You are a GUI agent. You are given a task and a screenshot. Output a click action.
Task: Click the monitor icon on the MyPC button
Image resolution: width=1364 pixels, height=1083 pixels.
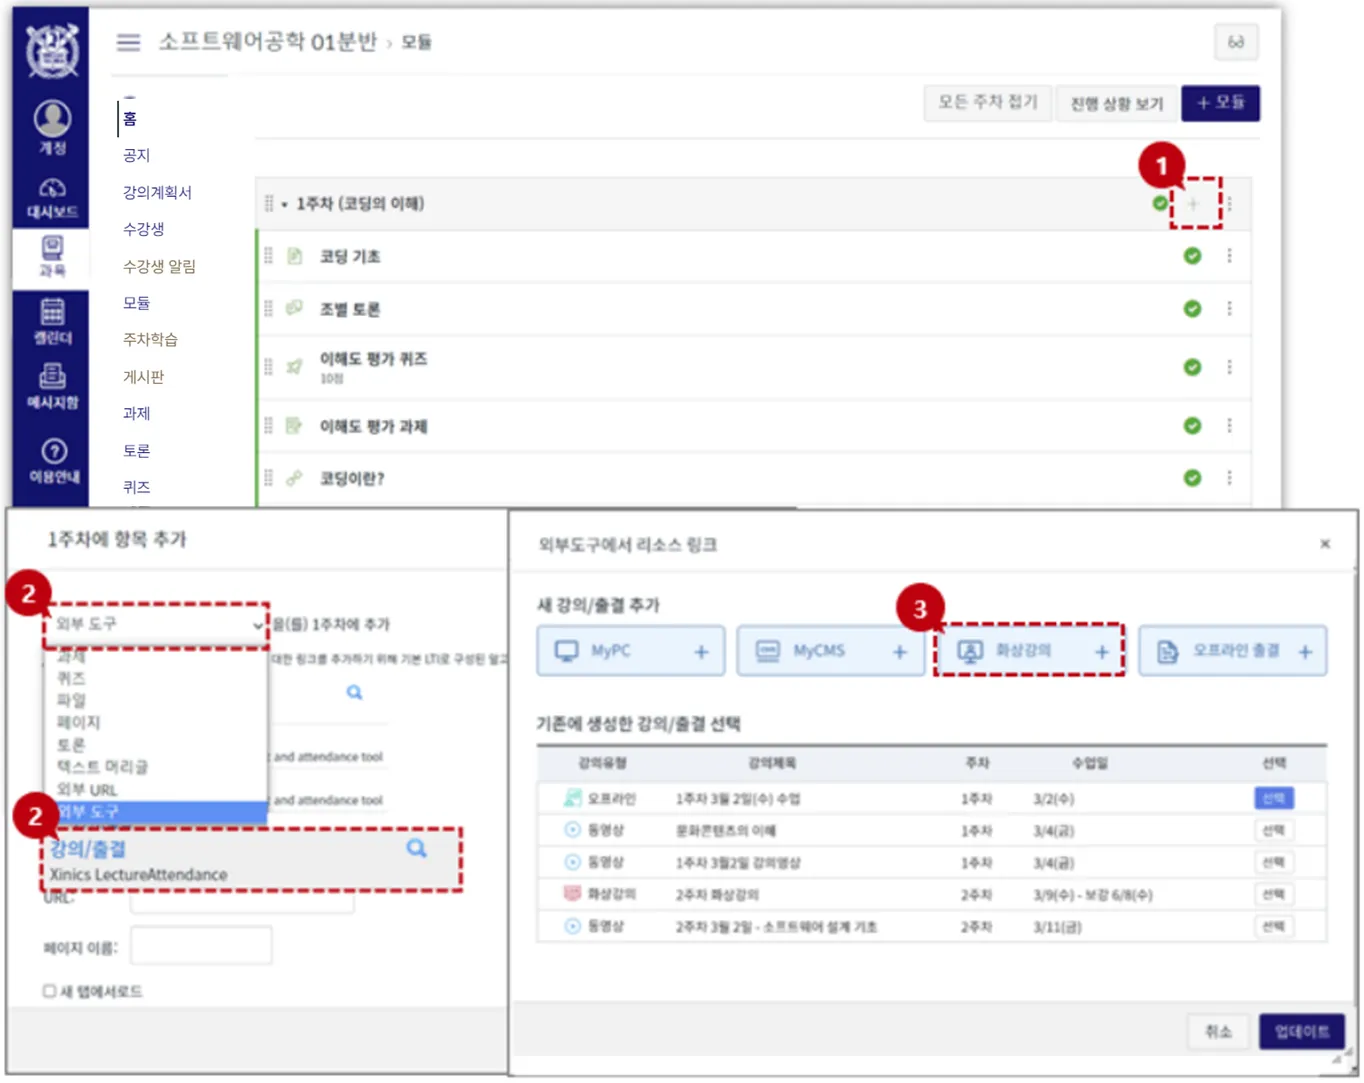click(x=566, y=651)
